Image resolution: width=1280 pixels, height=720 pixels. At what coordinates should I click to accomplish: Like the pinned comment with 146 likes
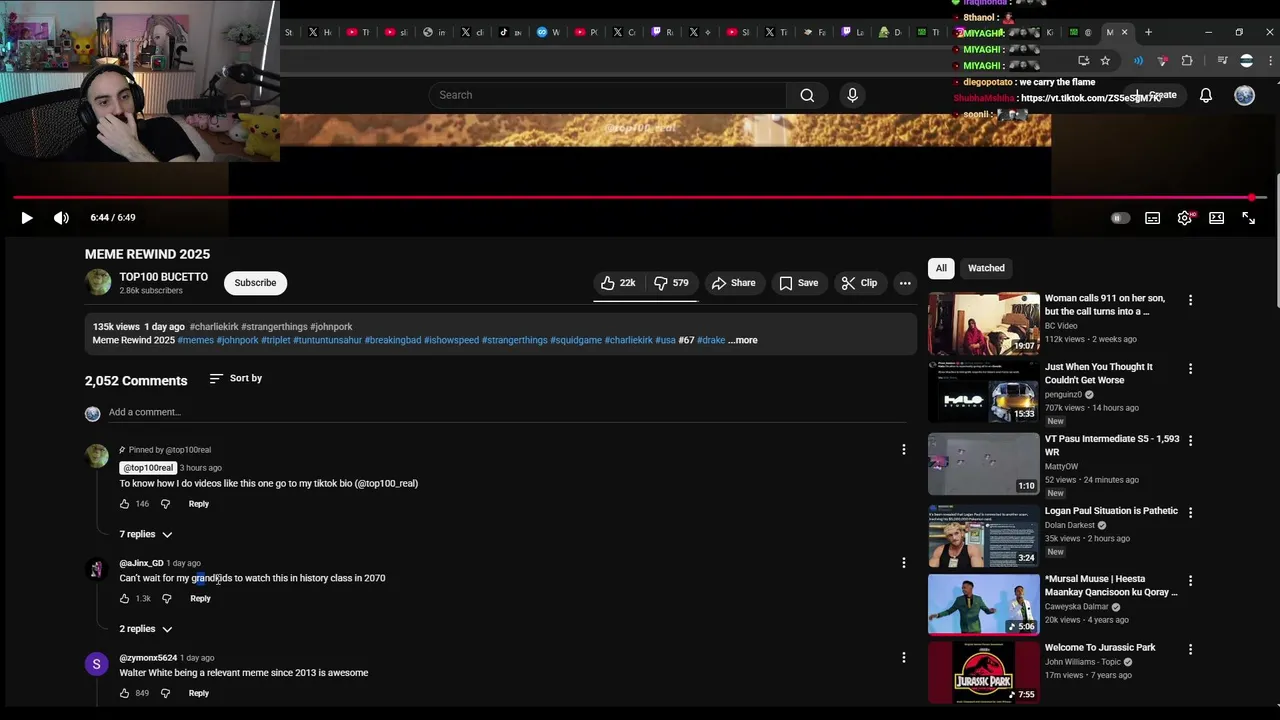click(125, 504)
